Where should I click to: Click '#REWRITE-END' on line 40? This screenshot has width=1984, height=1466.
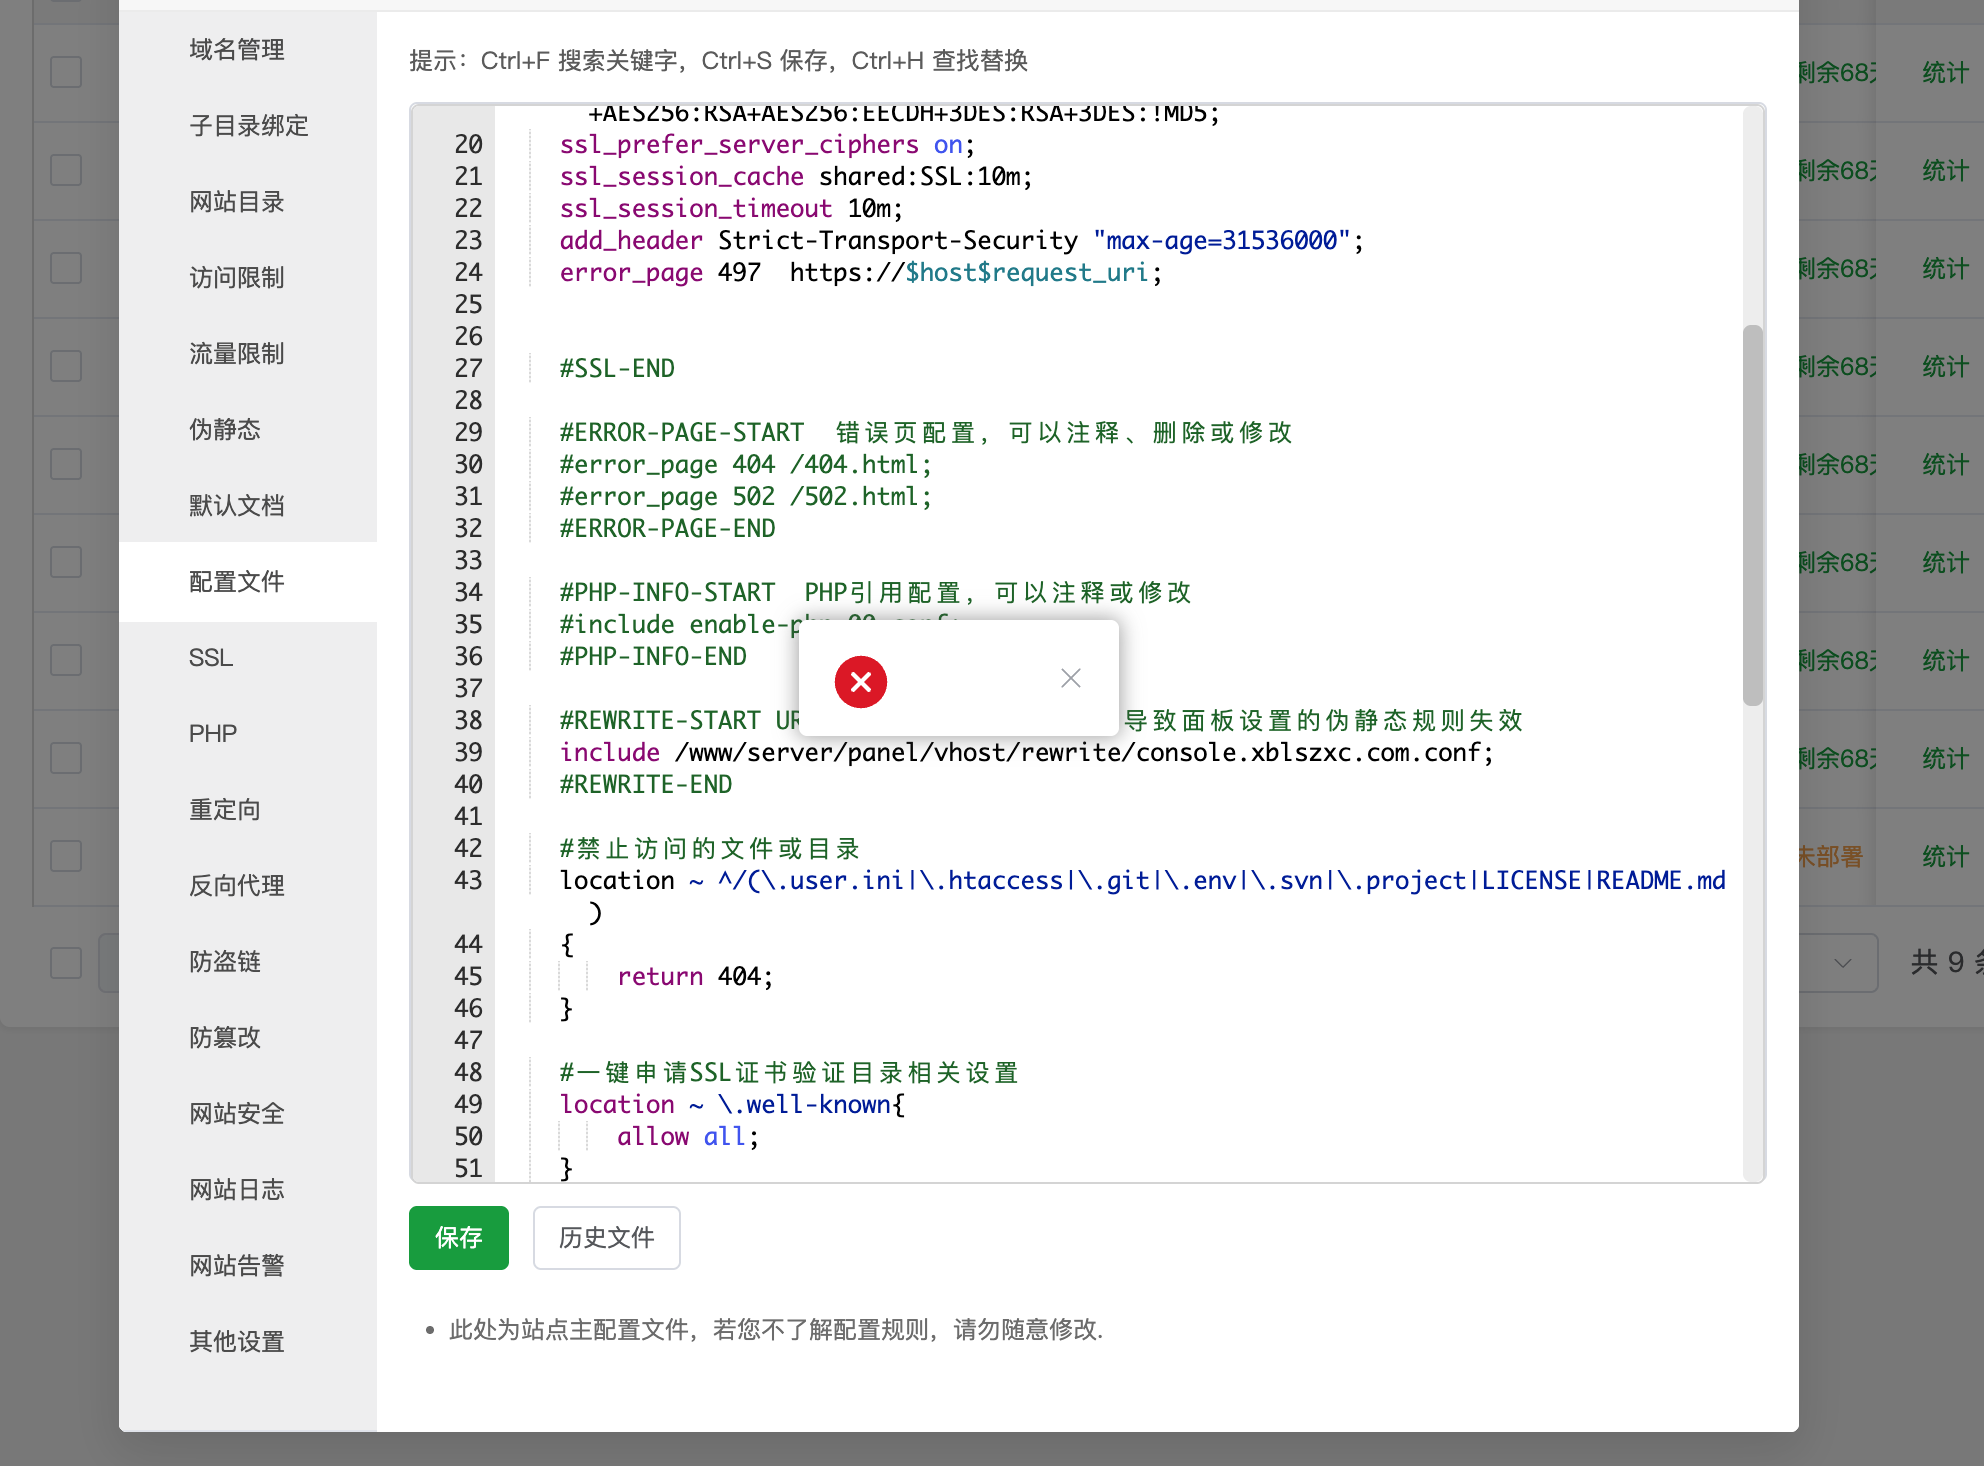(x=646, y=784)
